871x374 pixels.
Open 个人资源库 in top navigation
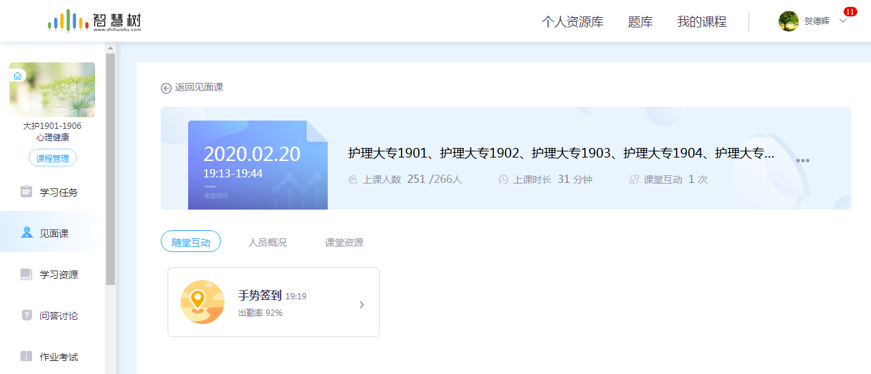coord(573,22)
